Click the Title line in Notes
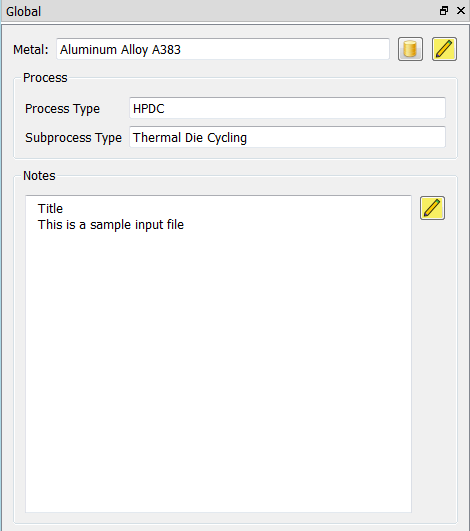The height and width of the screenshot is (531, 470). [x=50, y=209]
